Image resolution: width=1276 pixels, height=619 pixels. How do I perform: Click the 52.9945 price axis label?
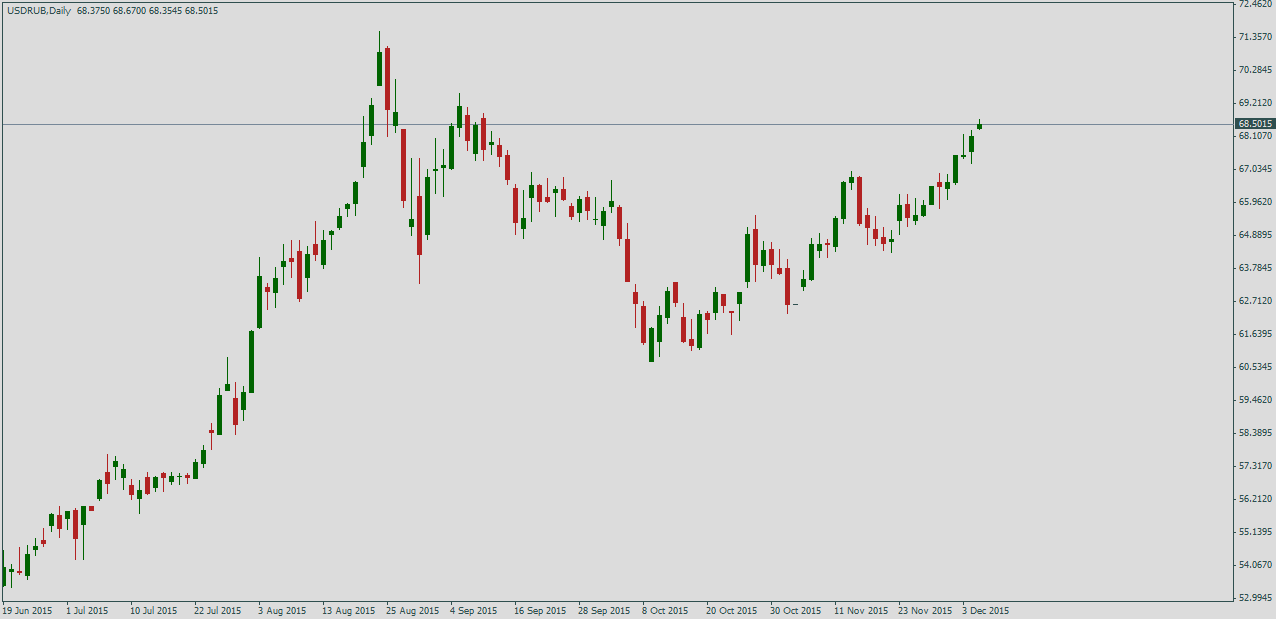(x=1254, y=598)
